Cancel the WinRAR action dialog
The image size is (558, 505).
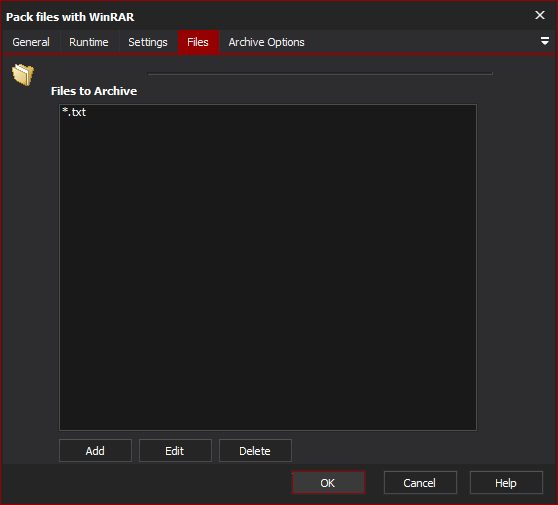(420, 483)
